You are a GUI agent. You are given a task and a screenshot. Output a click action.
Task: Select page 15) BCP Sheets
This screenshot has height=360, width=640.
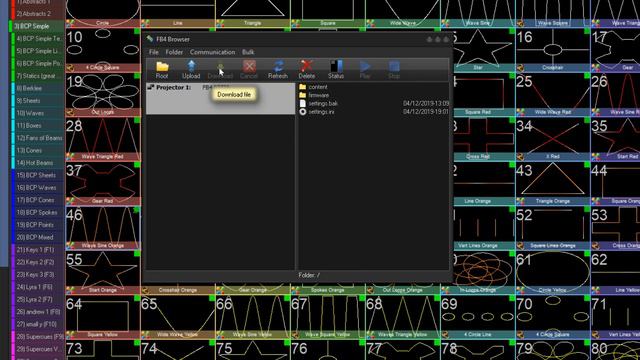38,175
